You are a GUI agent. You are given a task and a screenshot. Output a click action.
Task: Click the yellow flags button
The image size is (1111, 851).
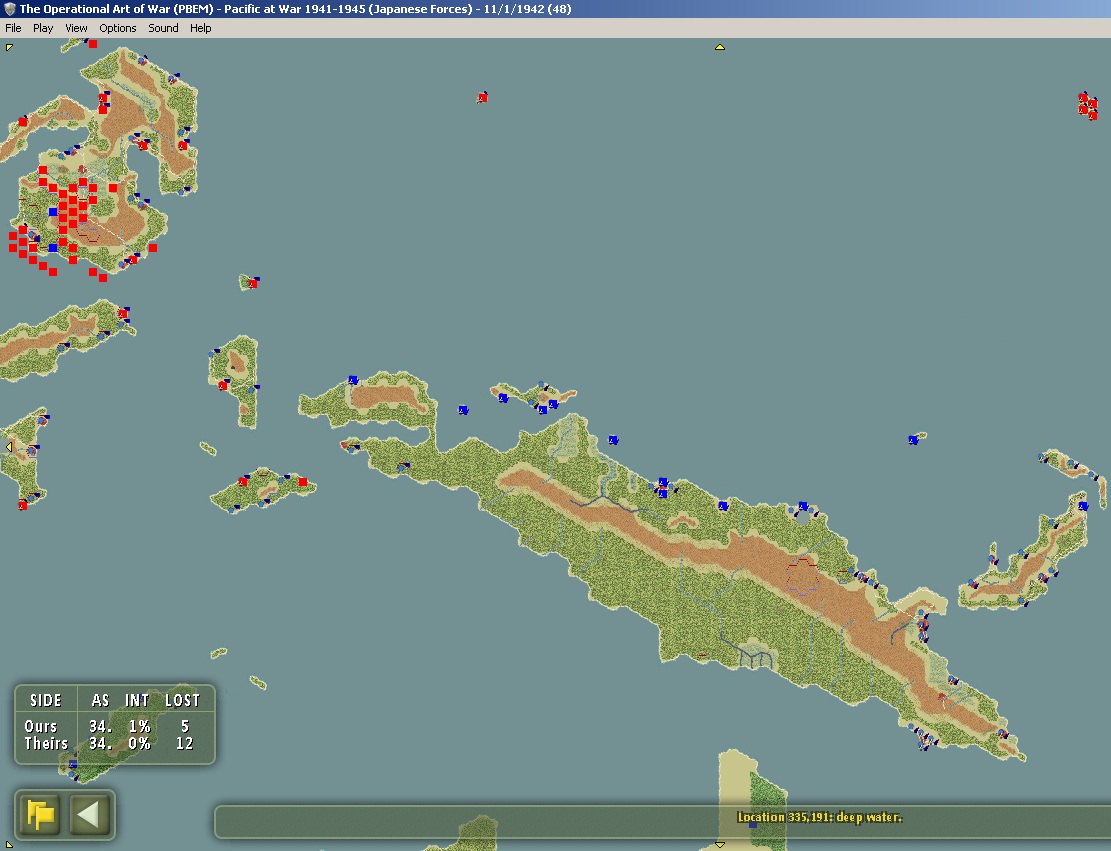pyautogui.click(x=41, y=814)
